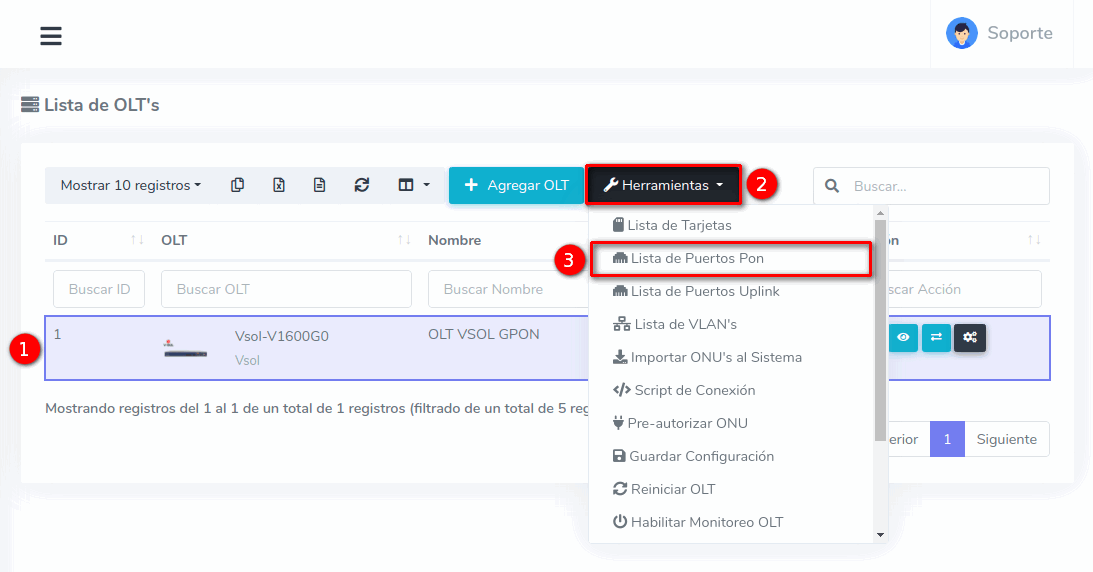Screen dimensions: 1093x572
Task: Click the Soporte user avatar
Action: click(x=961, y=33)
